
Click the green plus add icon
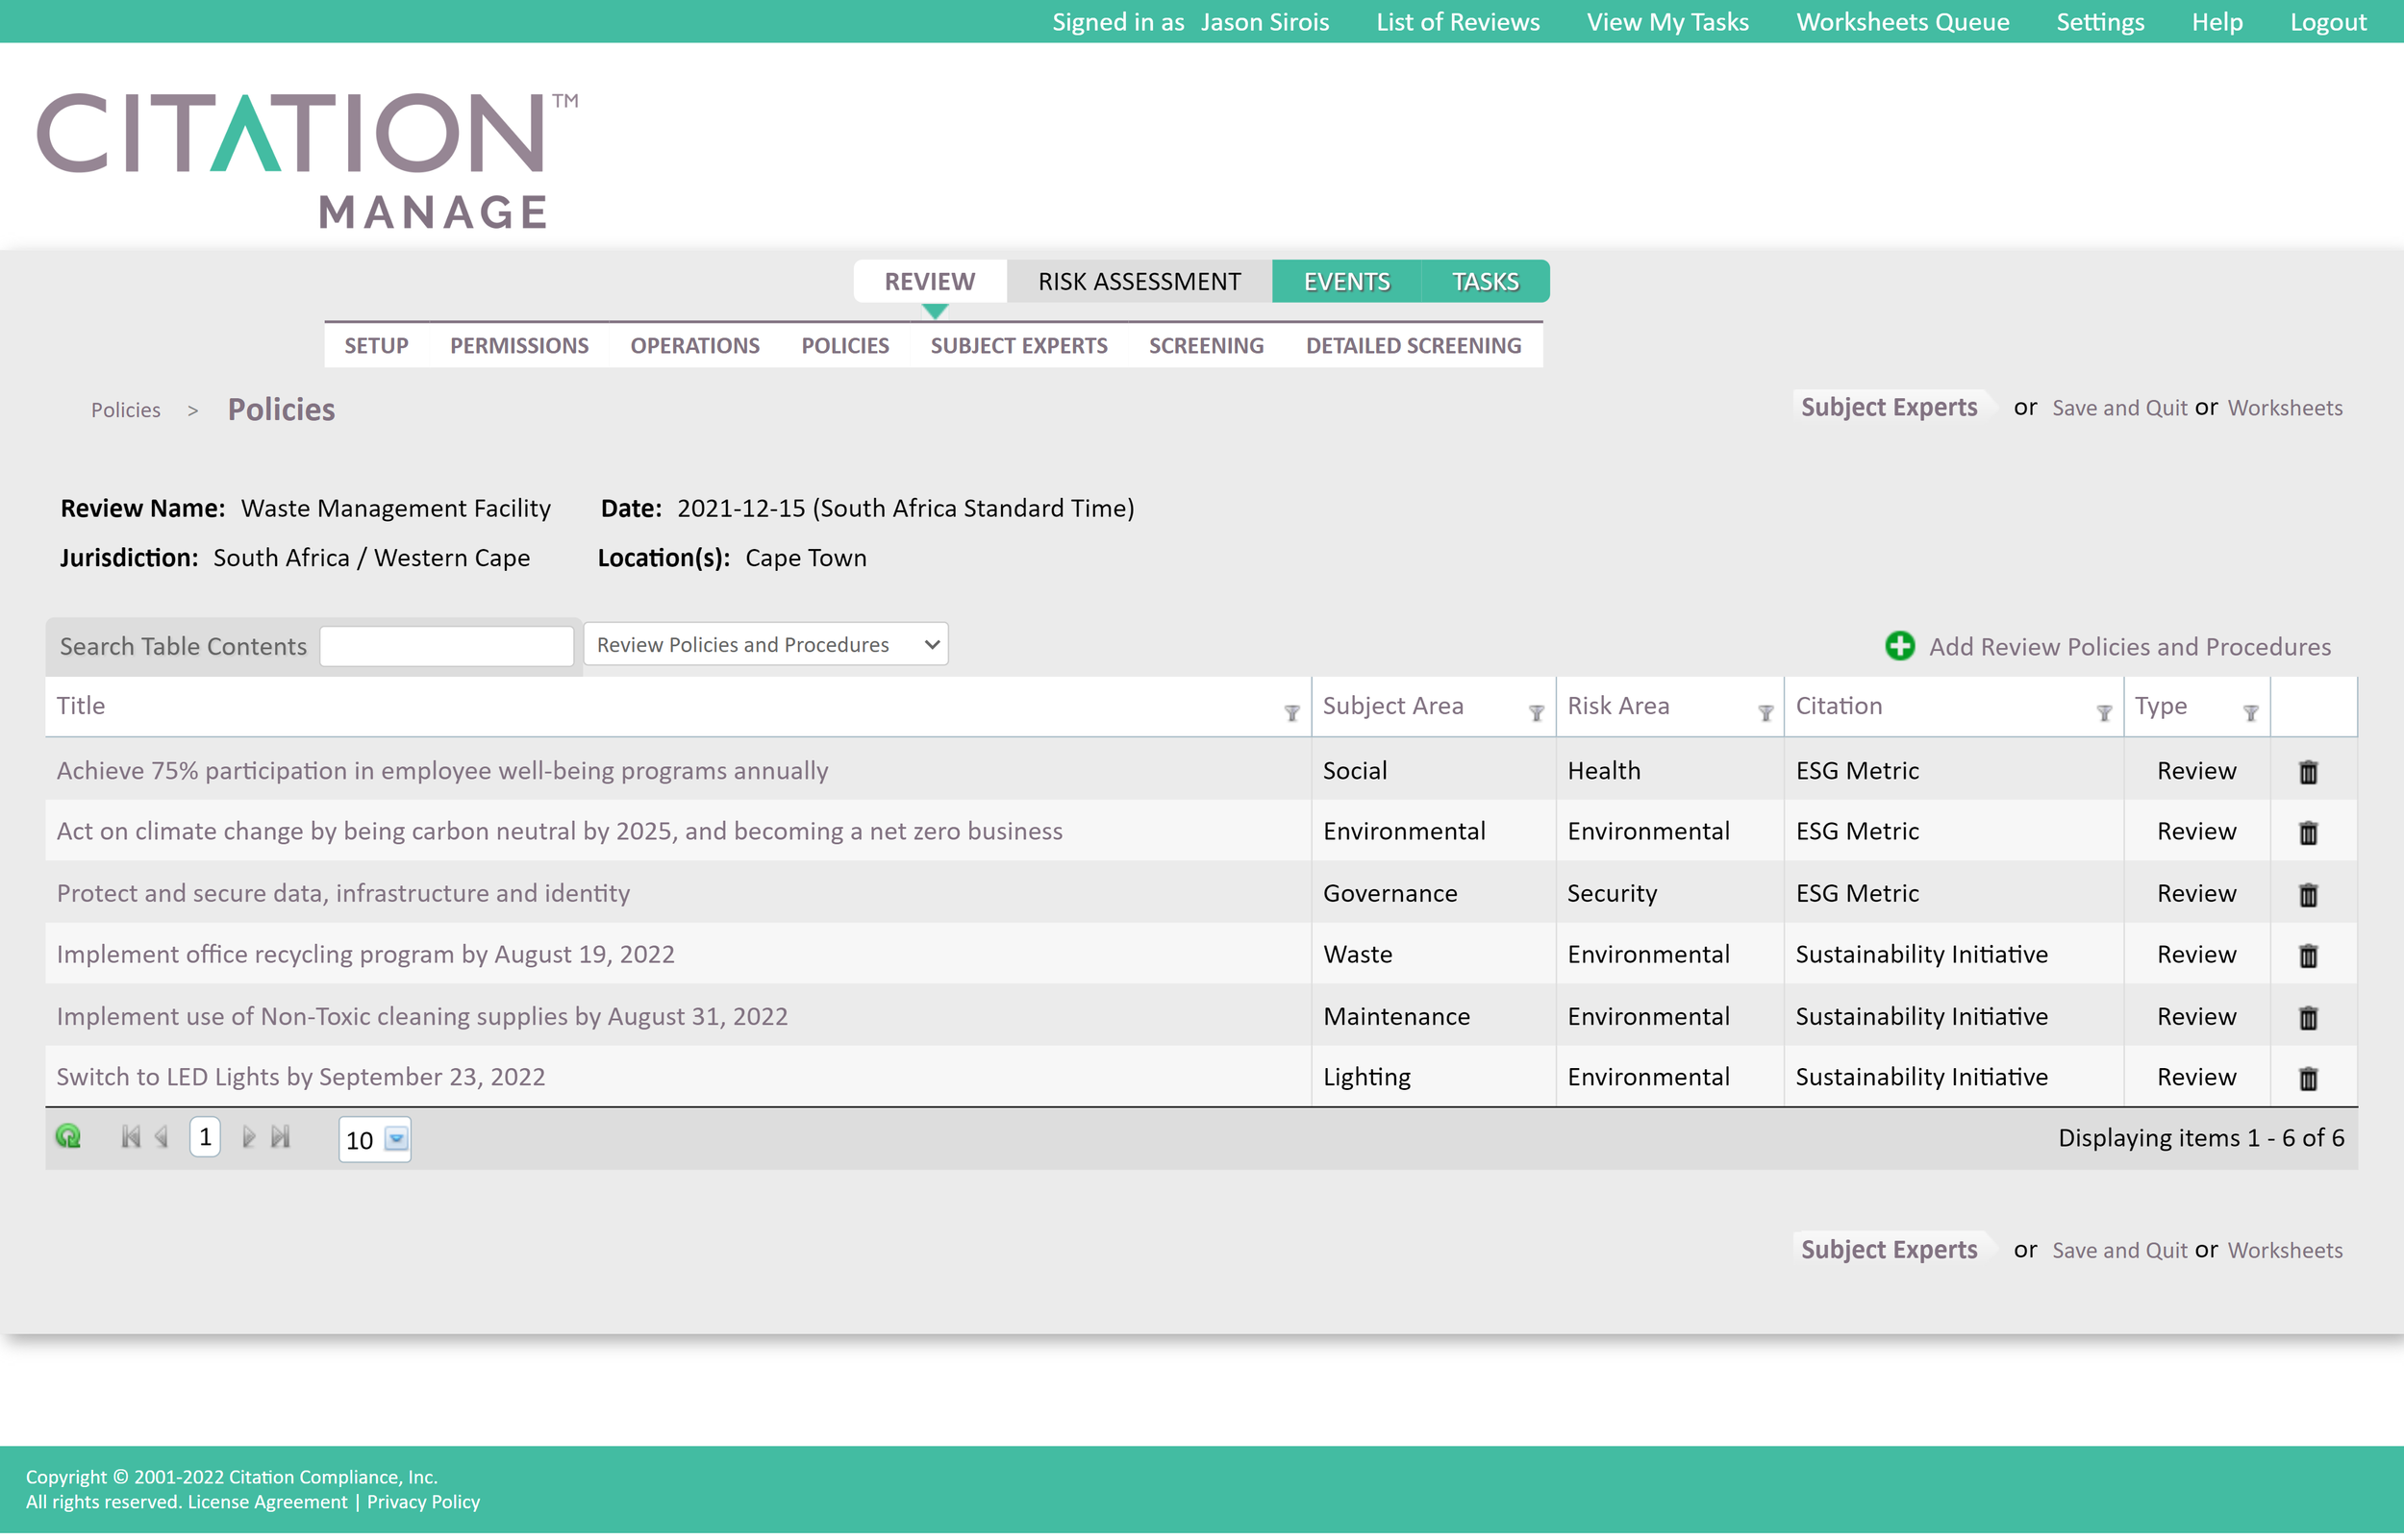point(1900,647)
